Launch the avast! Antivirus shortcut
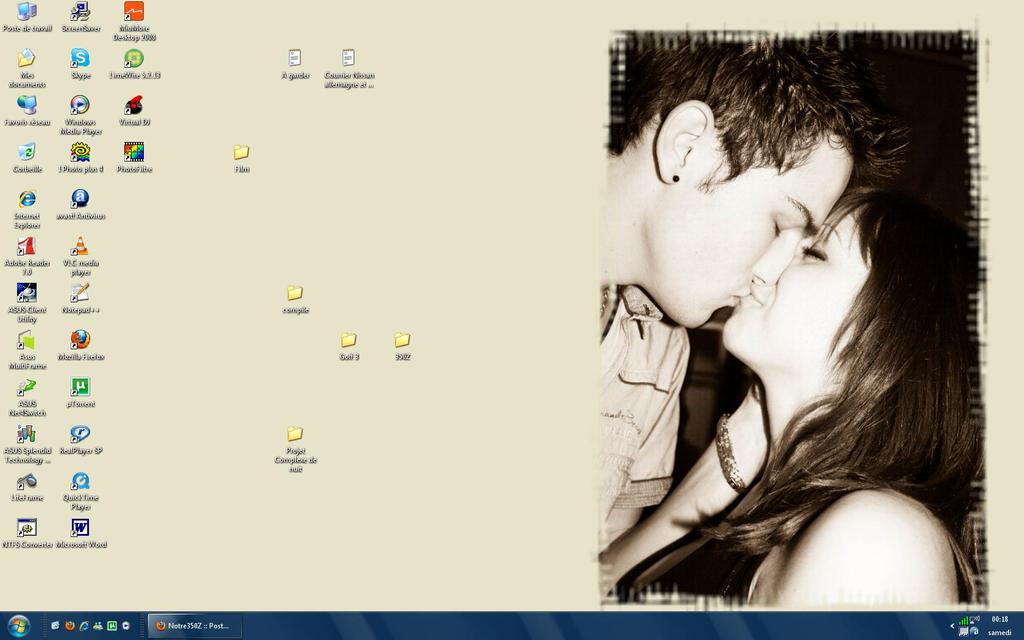This screenshot has height=640, width=1024. click(80, 199)
